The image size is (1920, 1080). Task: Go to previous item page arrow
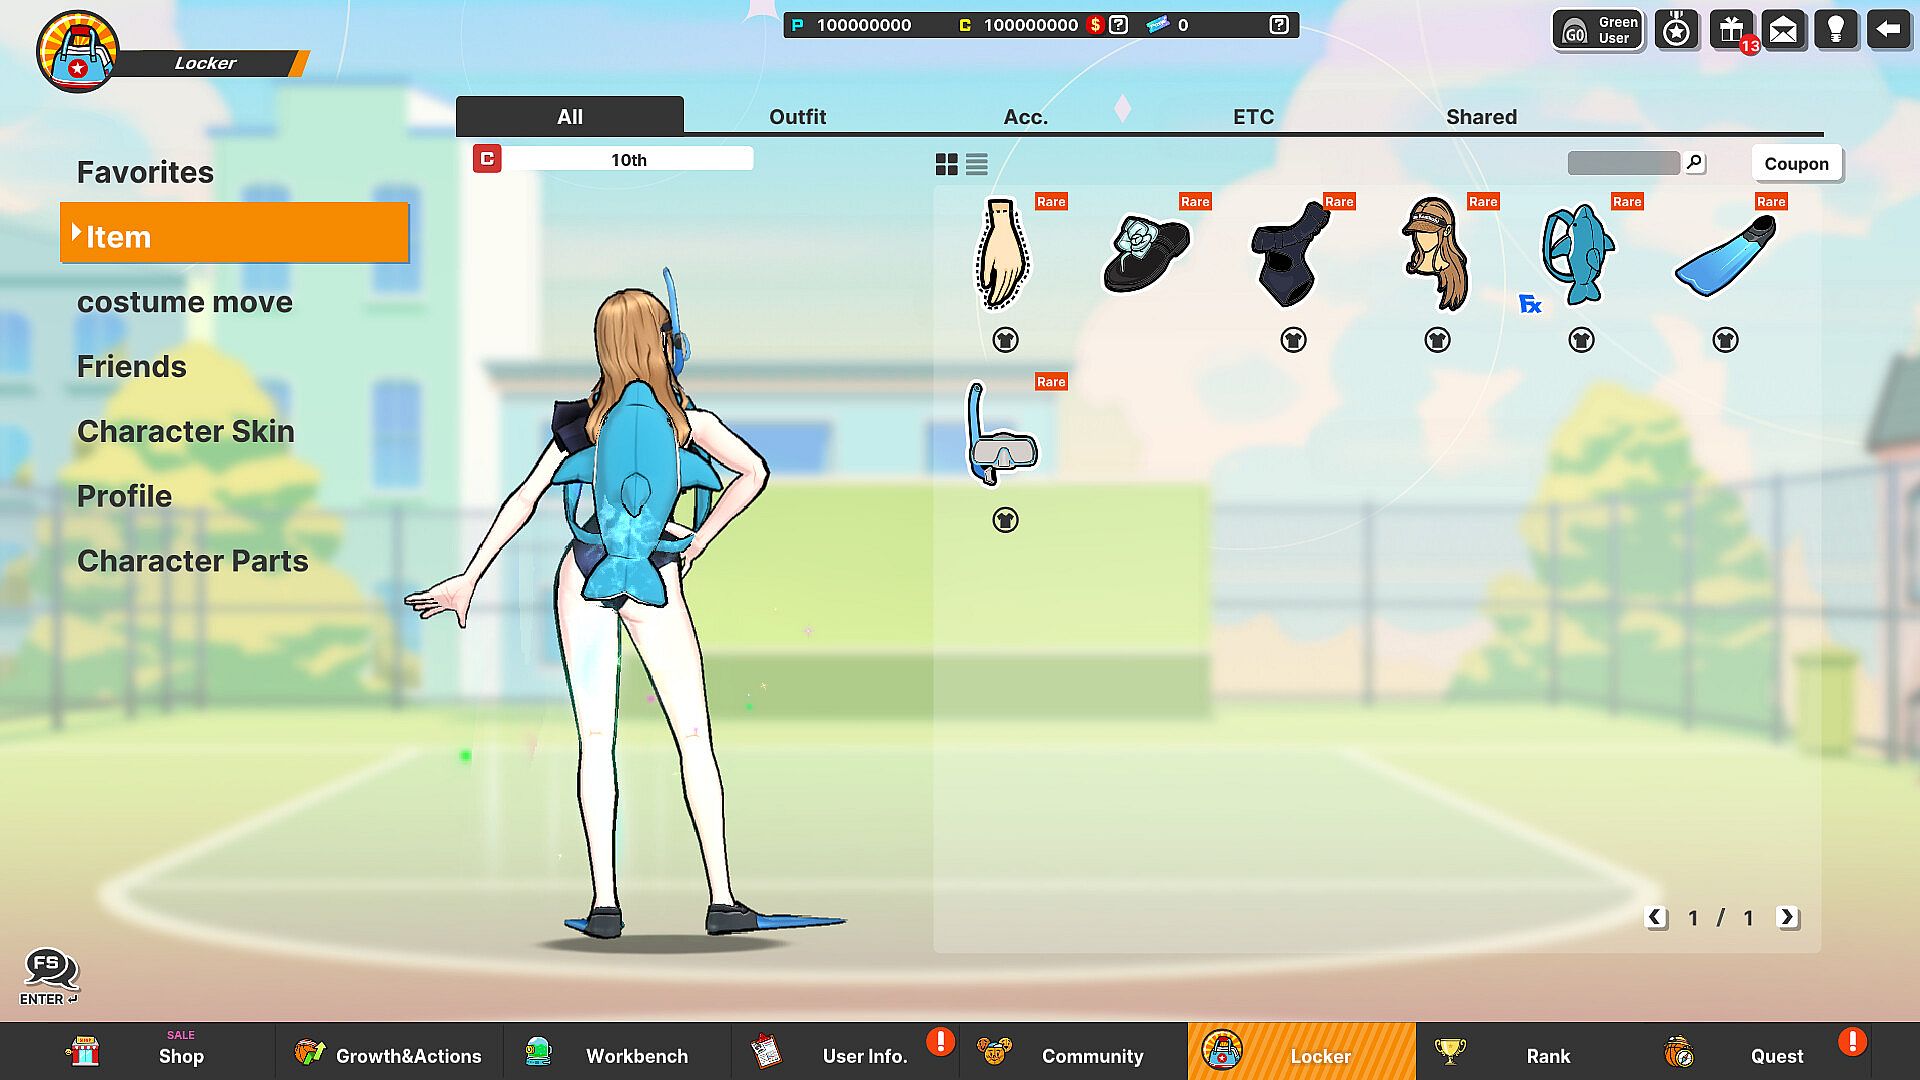pos(1656,917)
